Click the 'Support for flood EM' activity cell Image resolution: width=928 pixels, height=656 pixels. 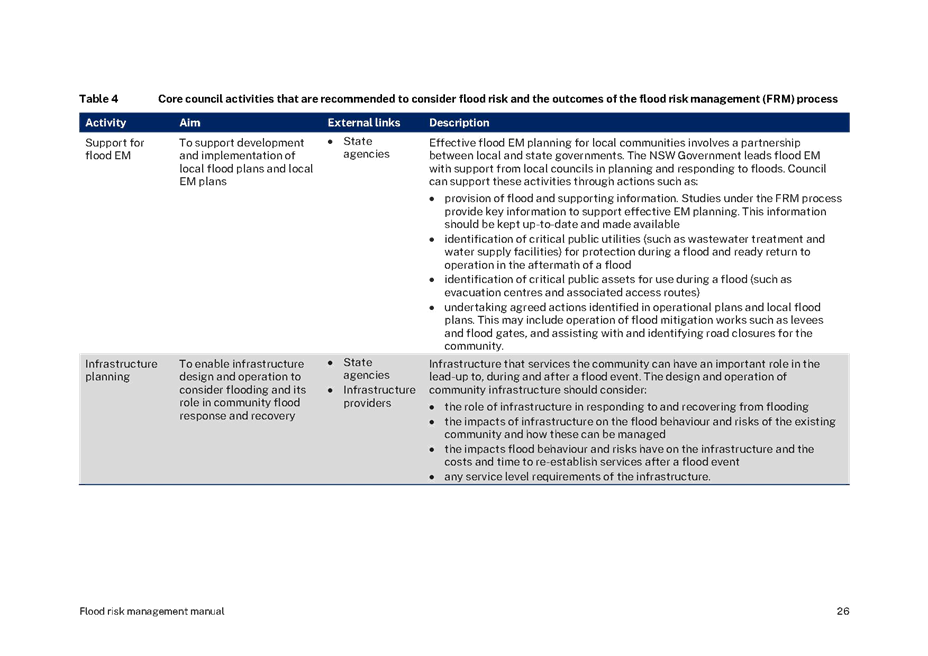pos(115,149)
